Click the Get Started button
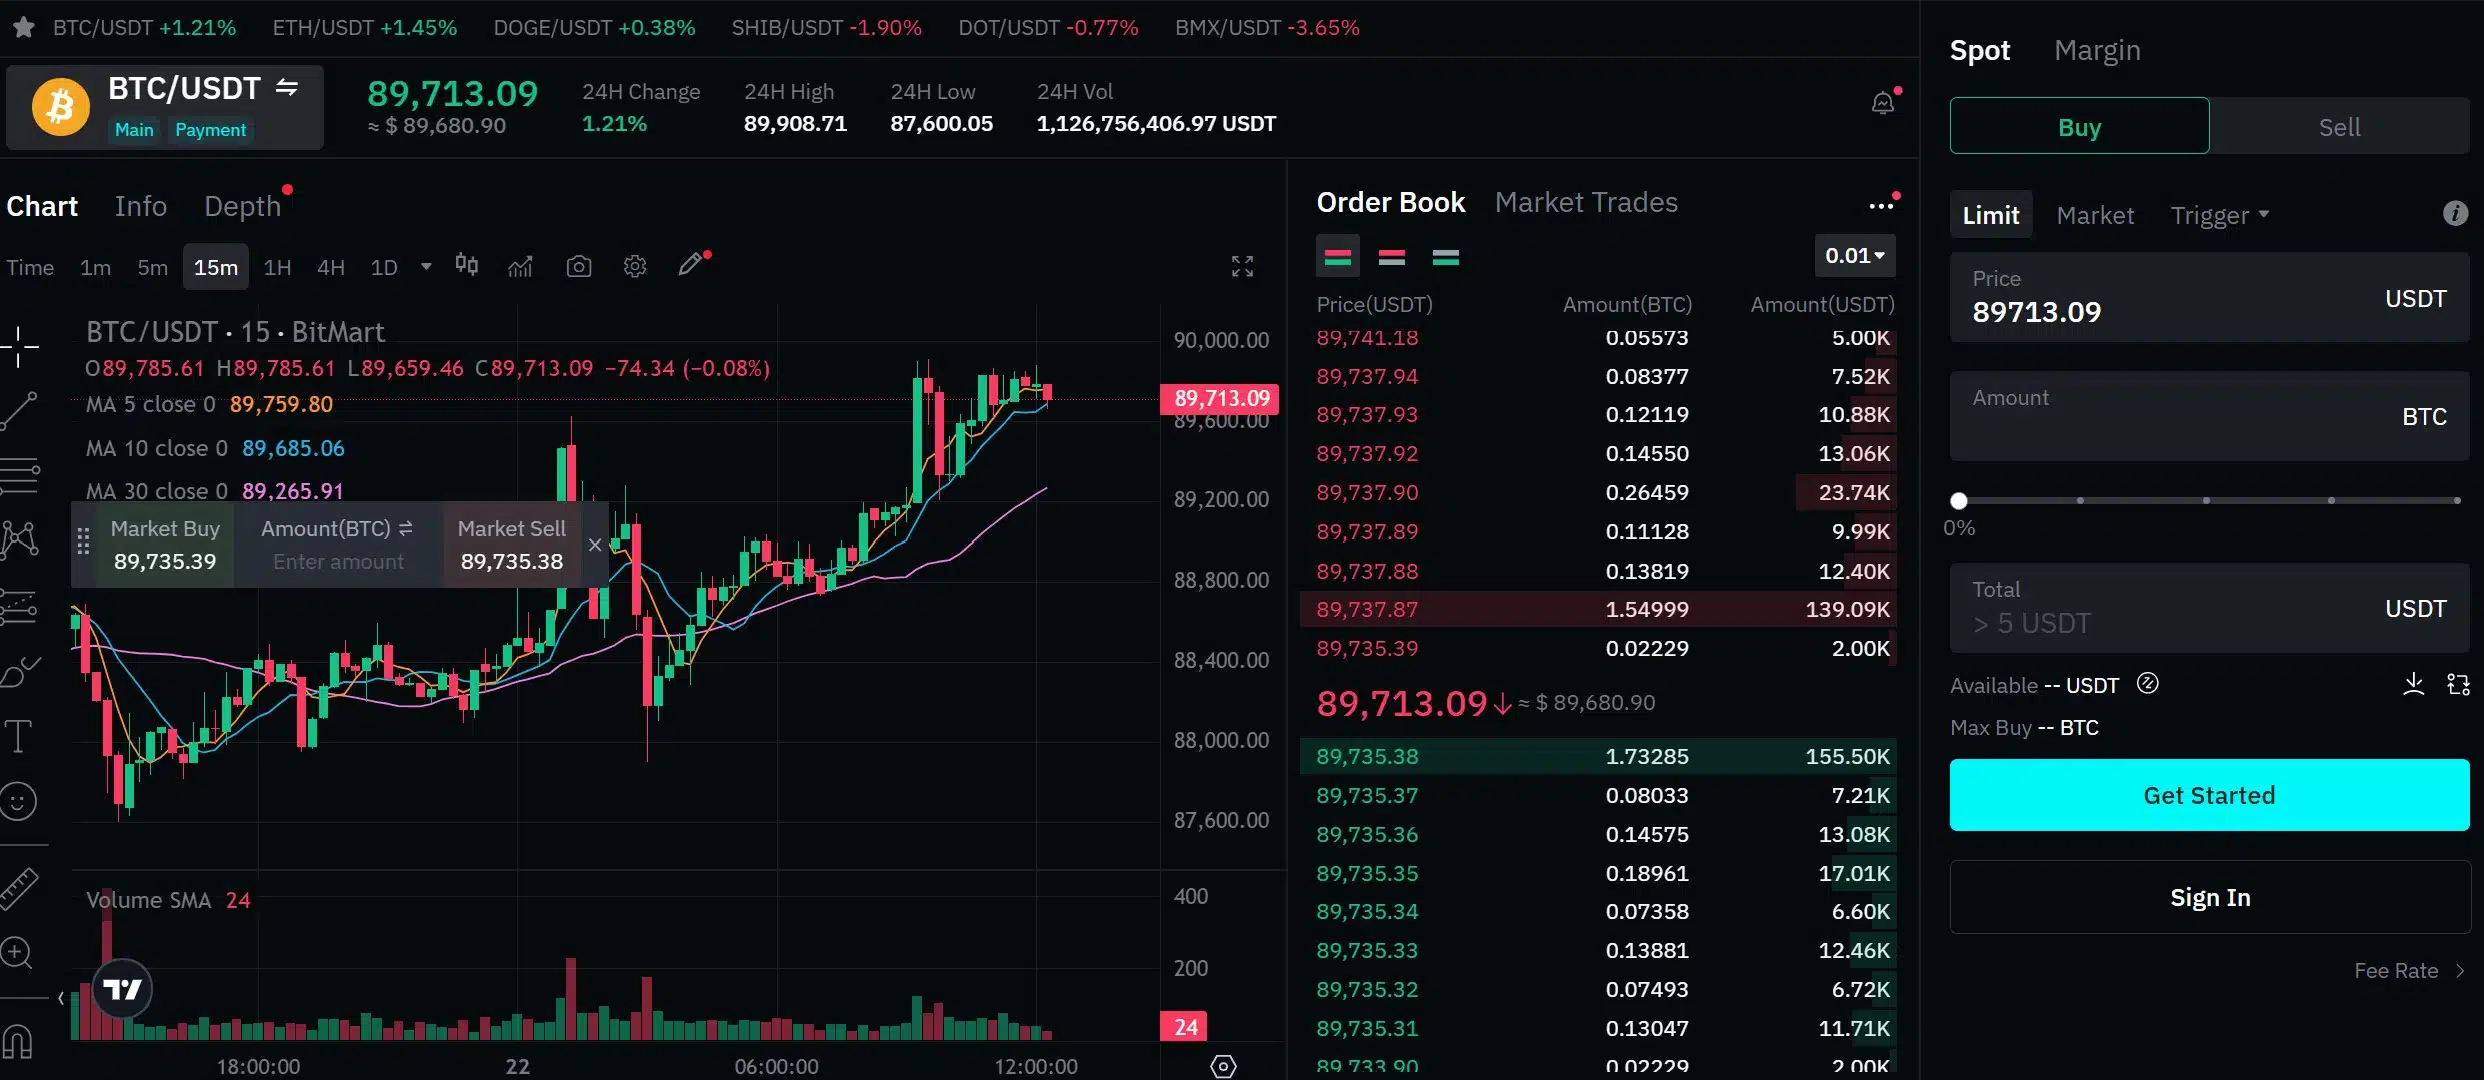 pyautogui.click(x=2208, y=795)
